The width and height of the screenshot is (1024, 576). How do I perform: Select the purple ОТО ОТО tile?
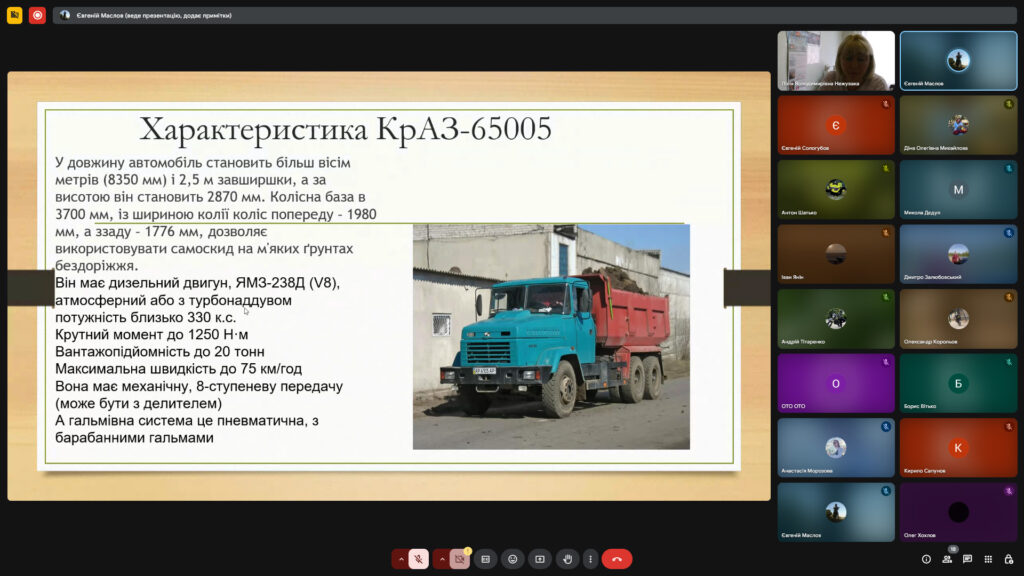[x=836, y=383]
